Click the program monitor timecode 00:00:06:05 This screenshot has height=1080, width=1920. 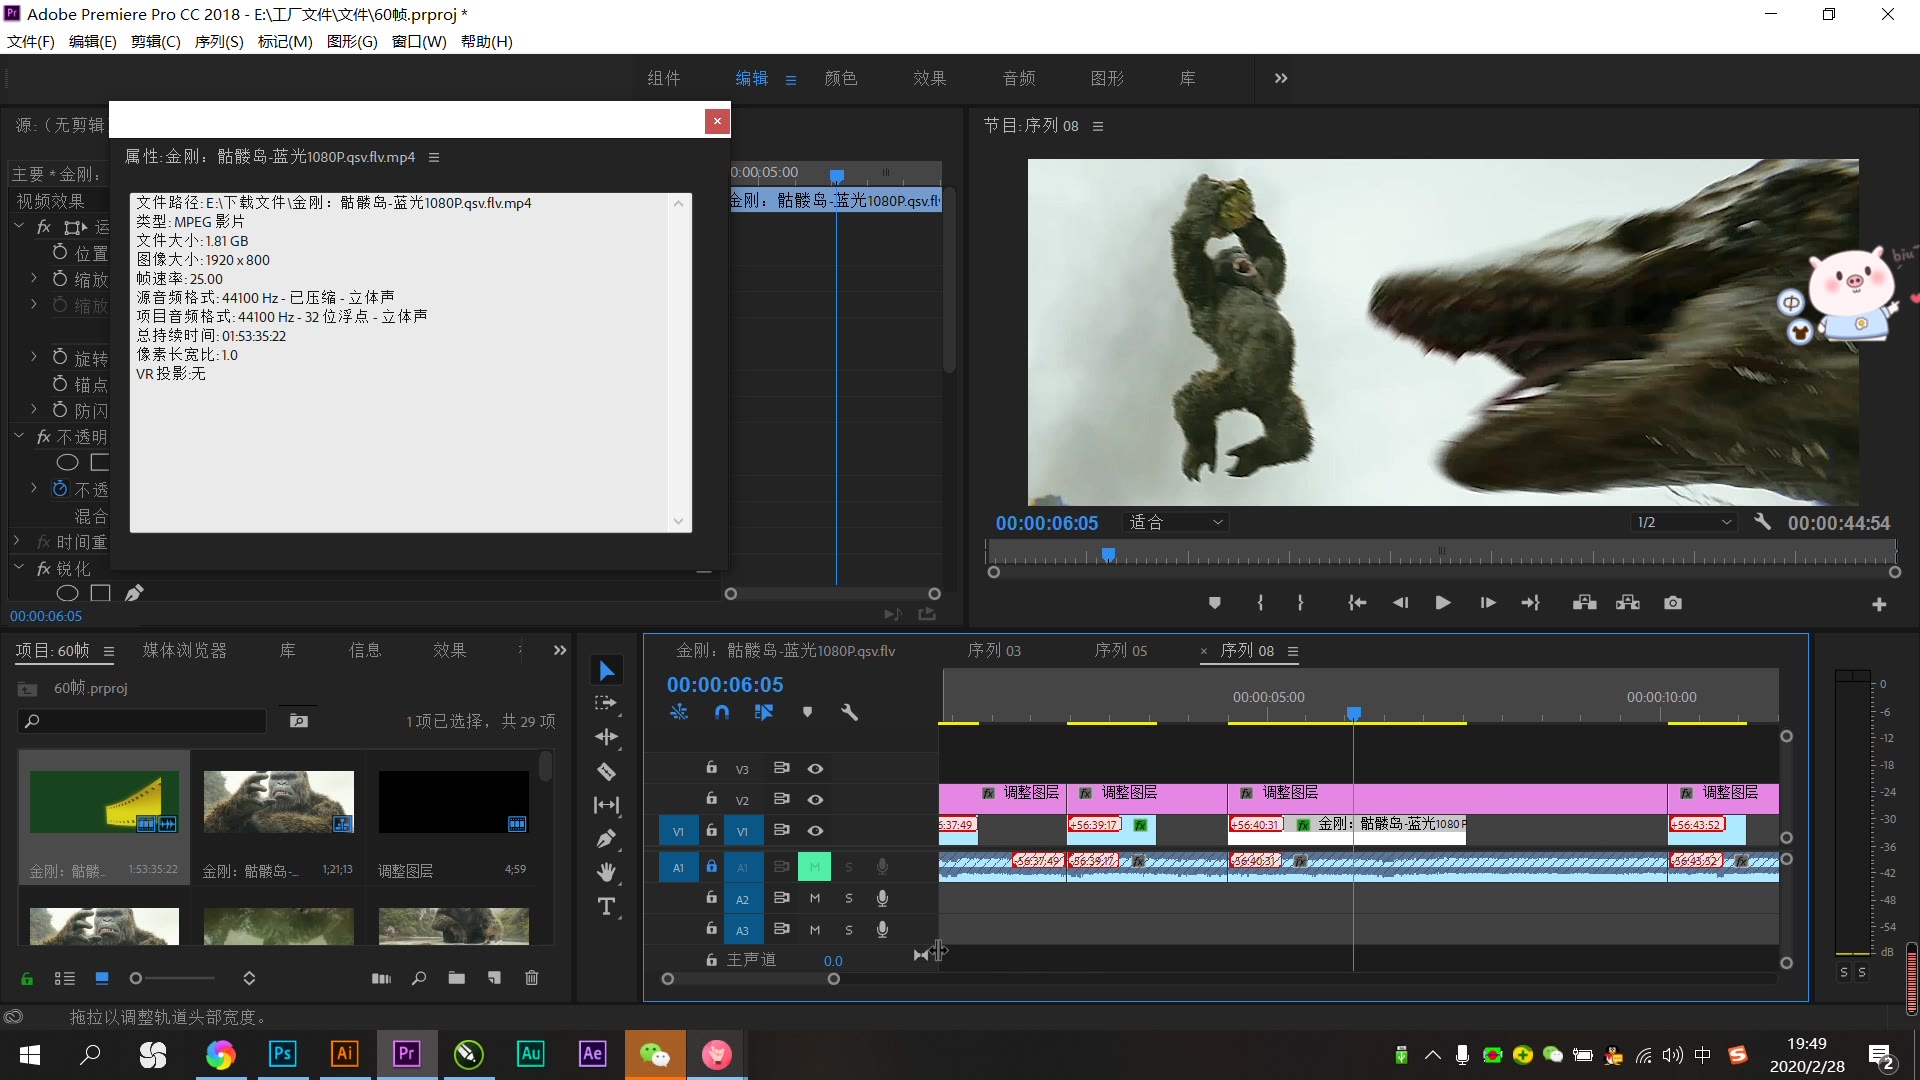pyautogui.click(x=1046, y=522)
